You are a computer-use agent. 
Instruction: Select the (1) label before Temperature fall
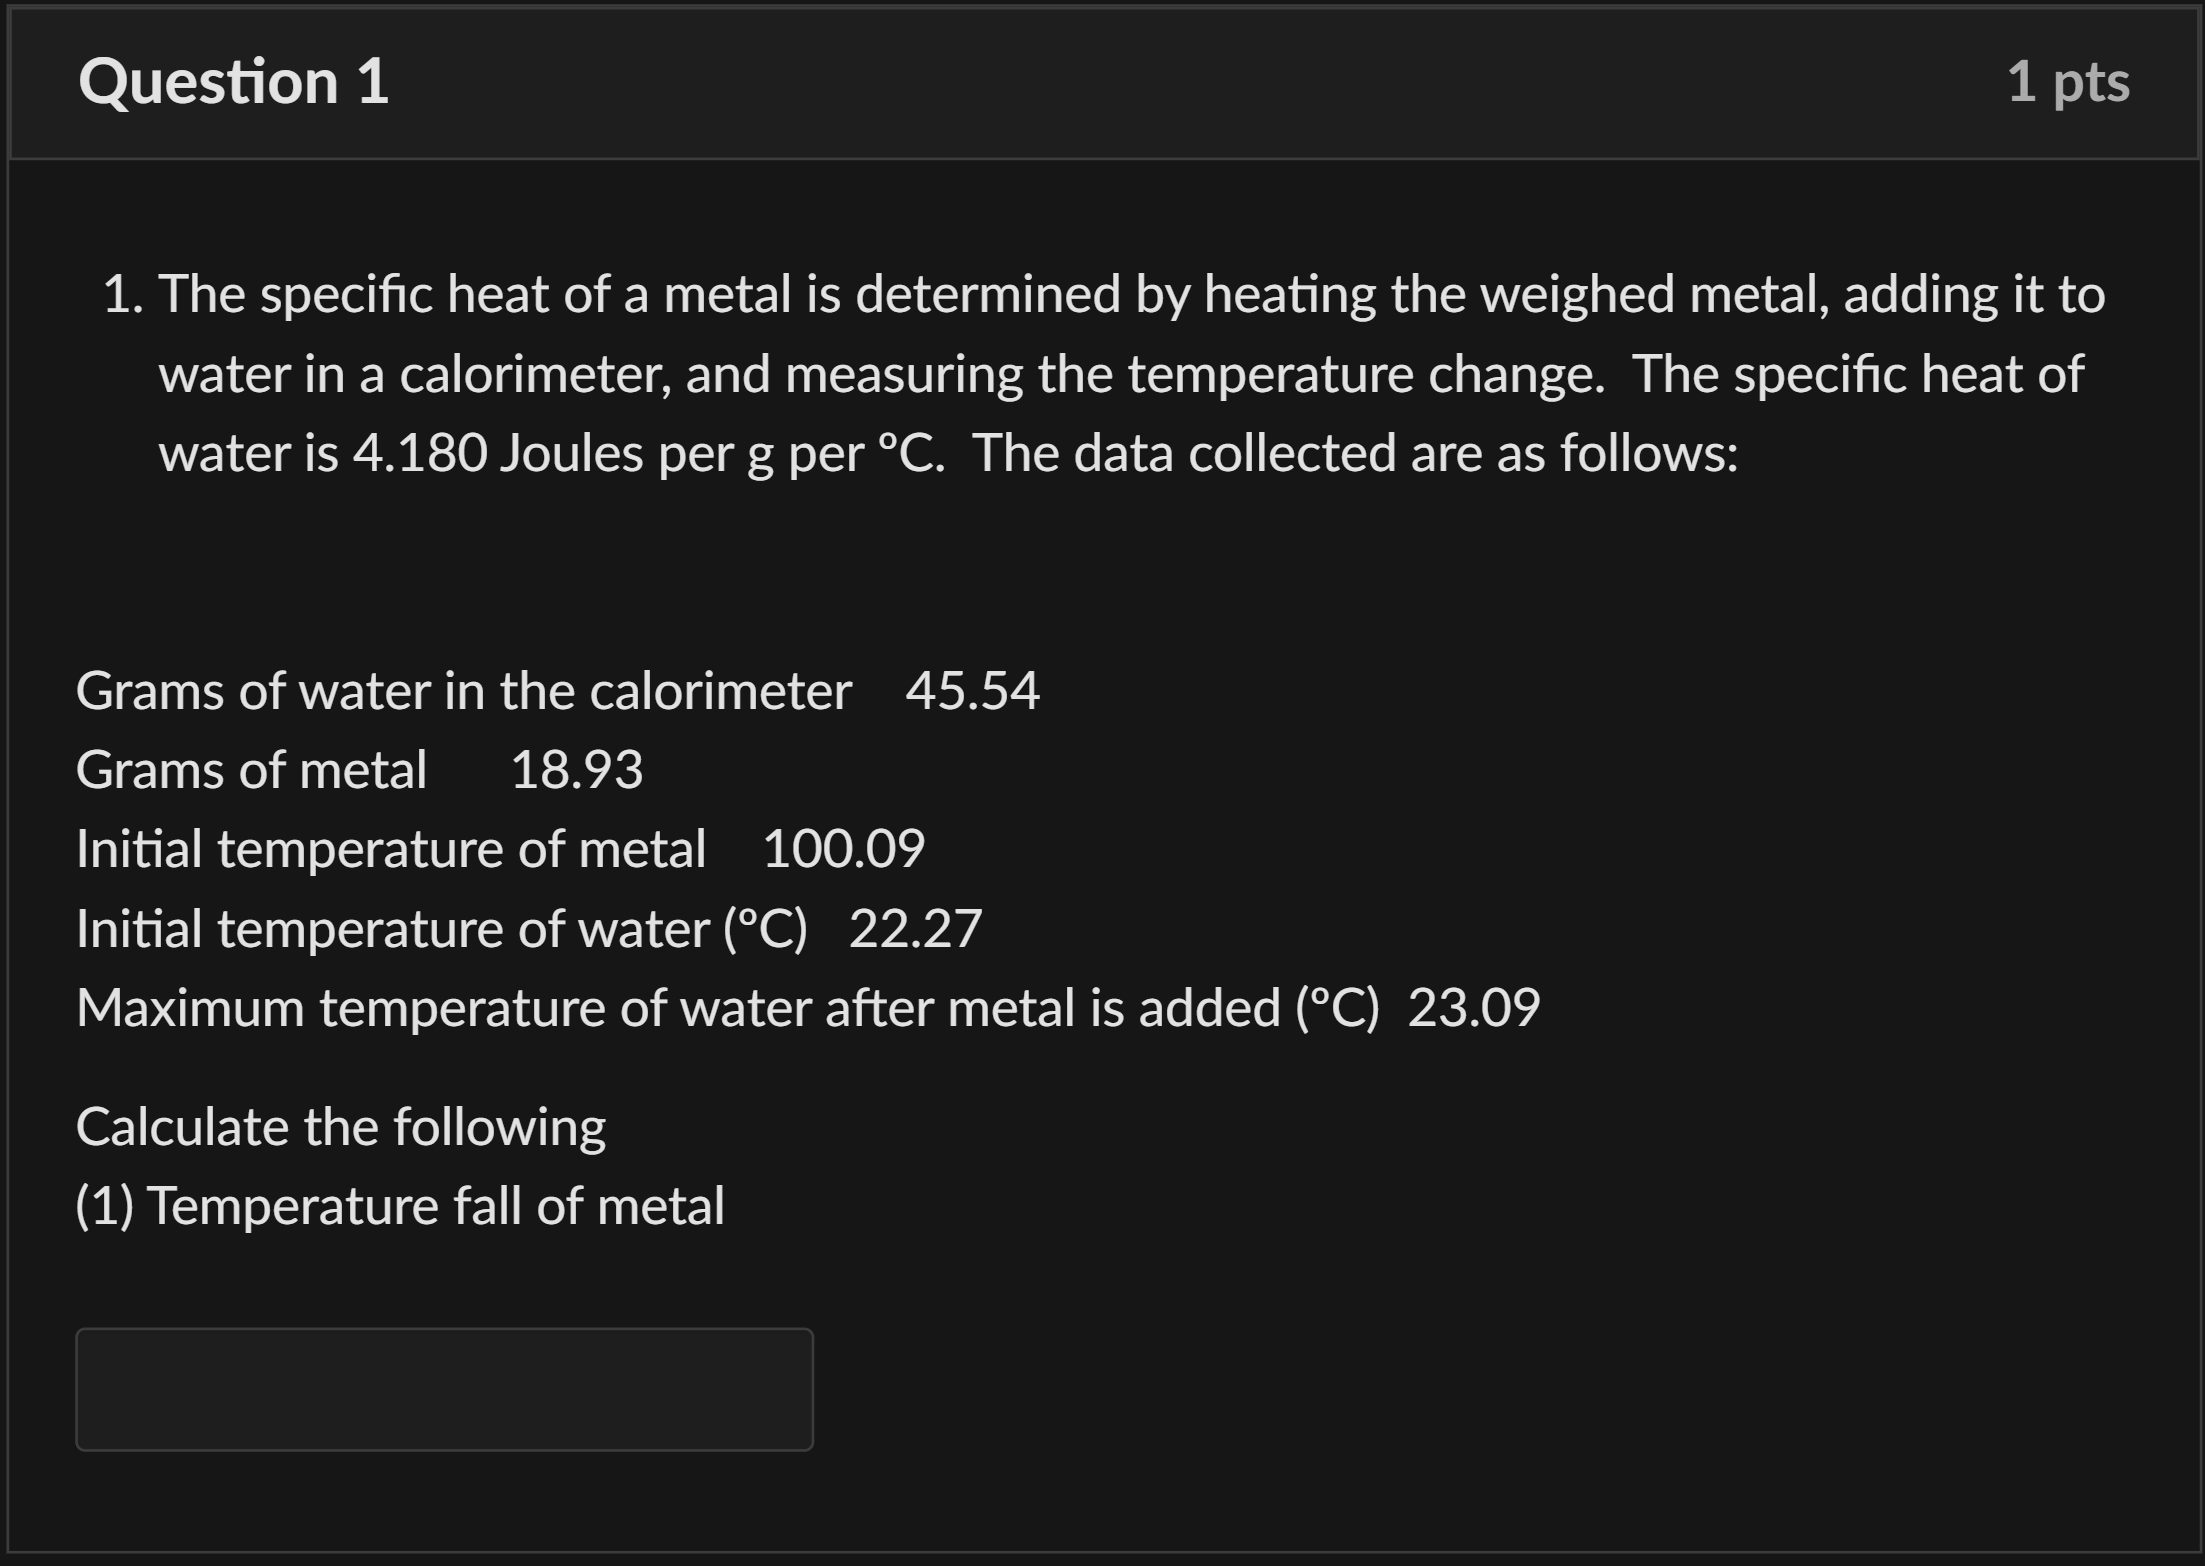point(105,1205)
